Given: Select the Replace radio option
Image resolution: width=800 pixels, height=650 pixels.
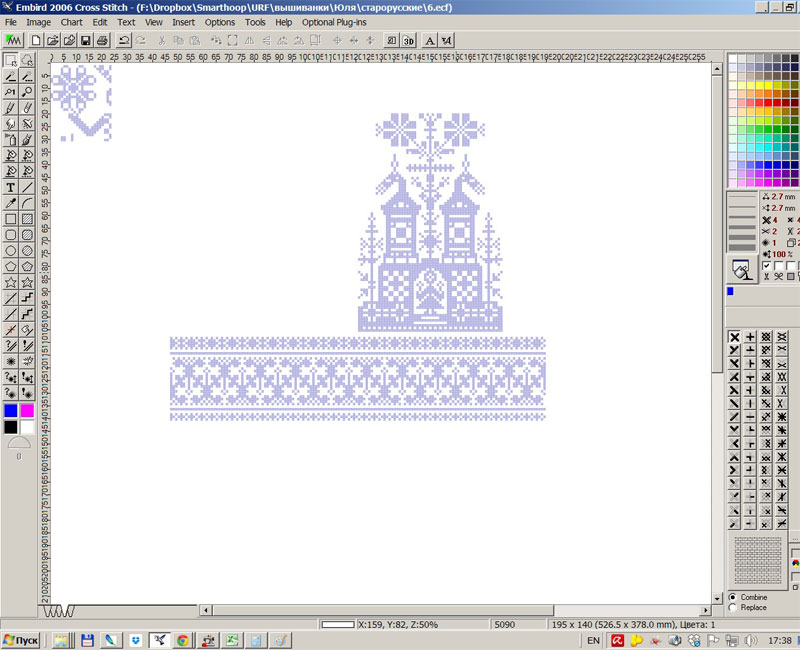Looking at the screenshot, I should [x=733, y=607].
